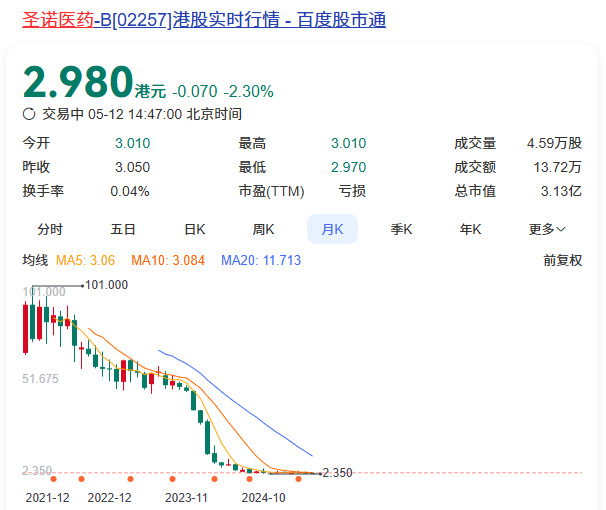Select the 季K chart tab
This screenshot has width=606, height=510.
(401, 229)
